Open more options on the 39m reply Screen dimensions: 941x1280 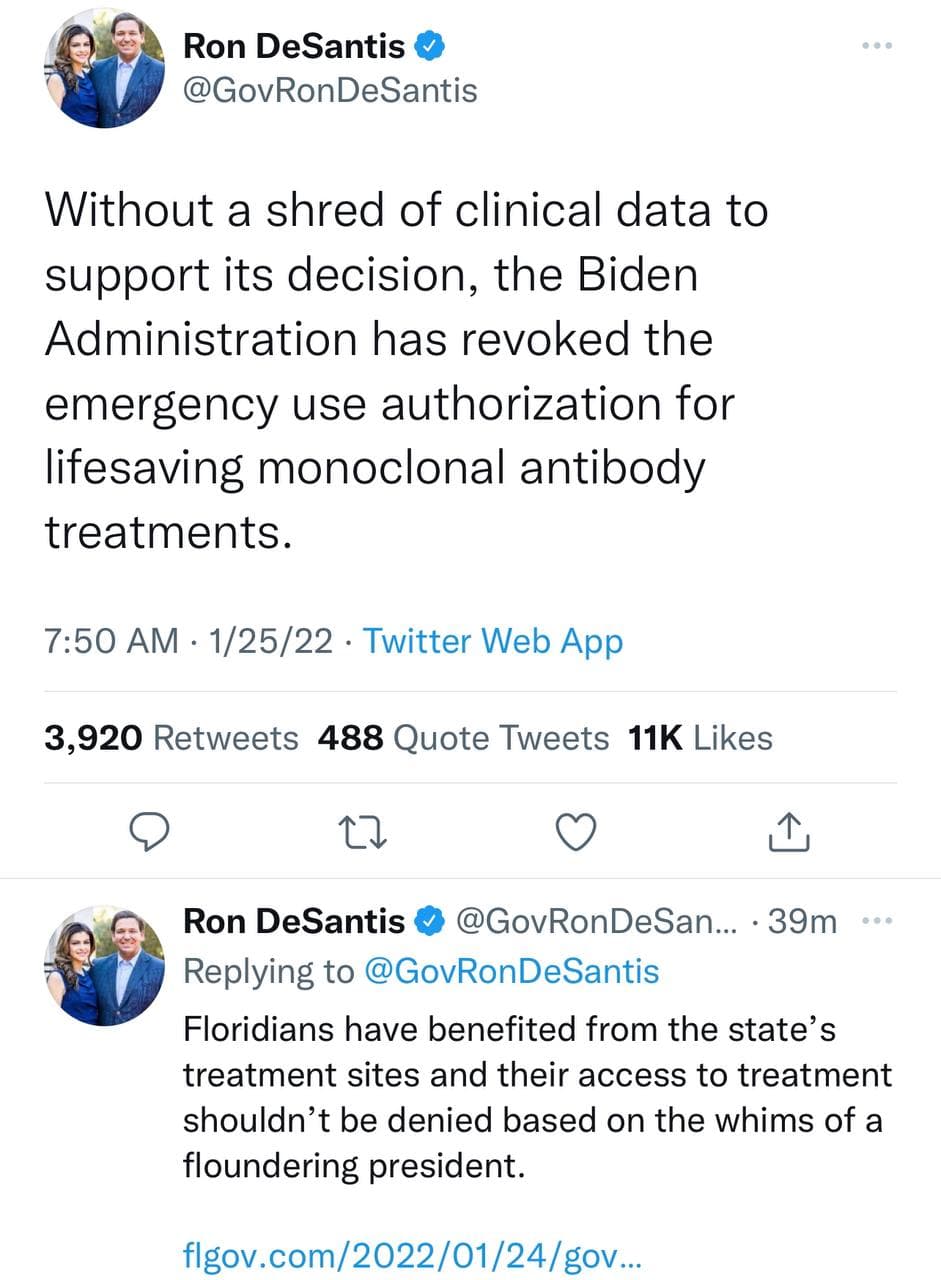878,921
